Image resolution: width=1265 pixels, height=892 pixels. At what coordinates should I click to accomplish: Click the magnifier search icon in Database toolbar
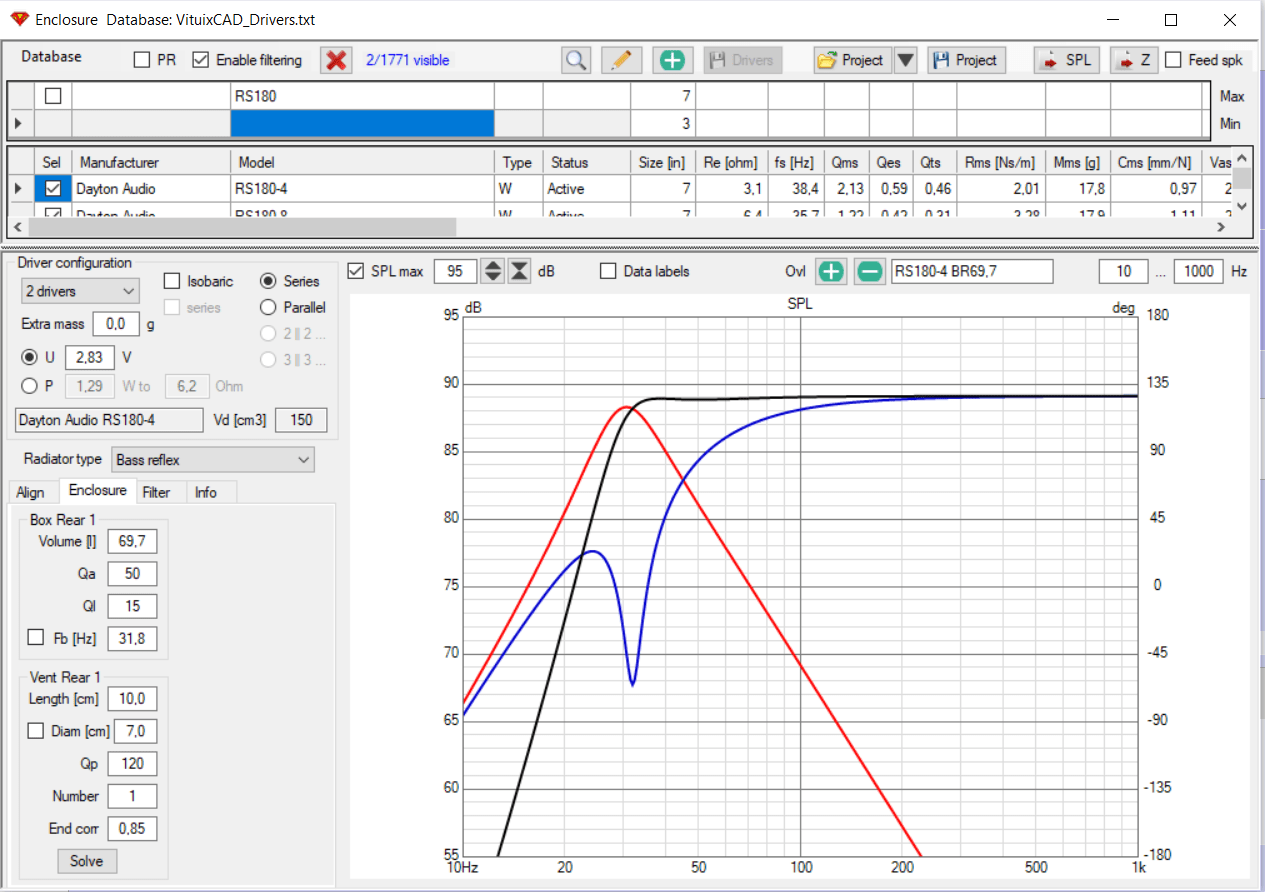(576, 60)
